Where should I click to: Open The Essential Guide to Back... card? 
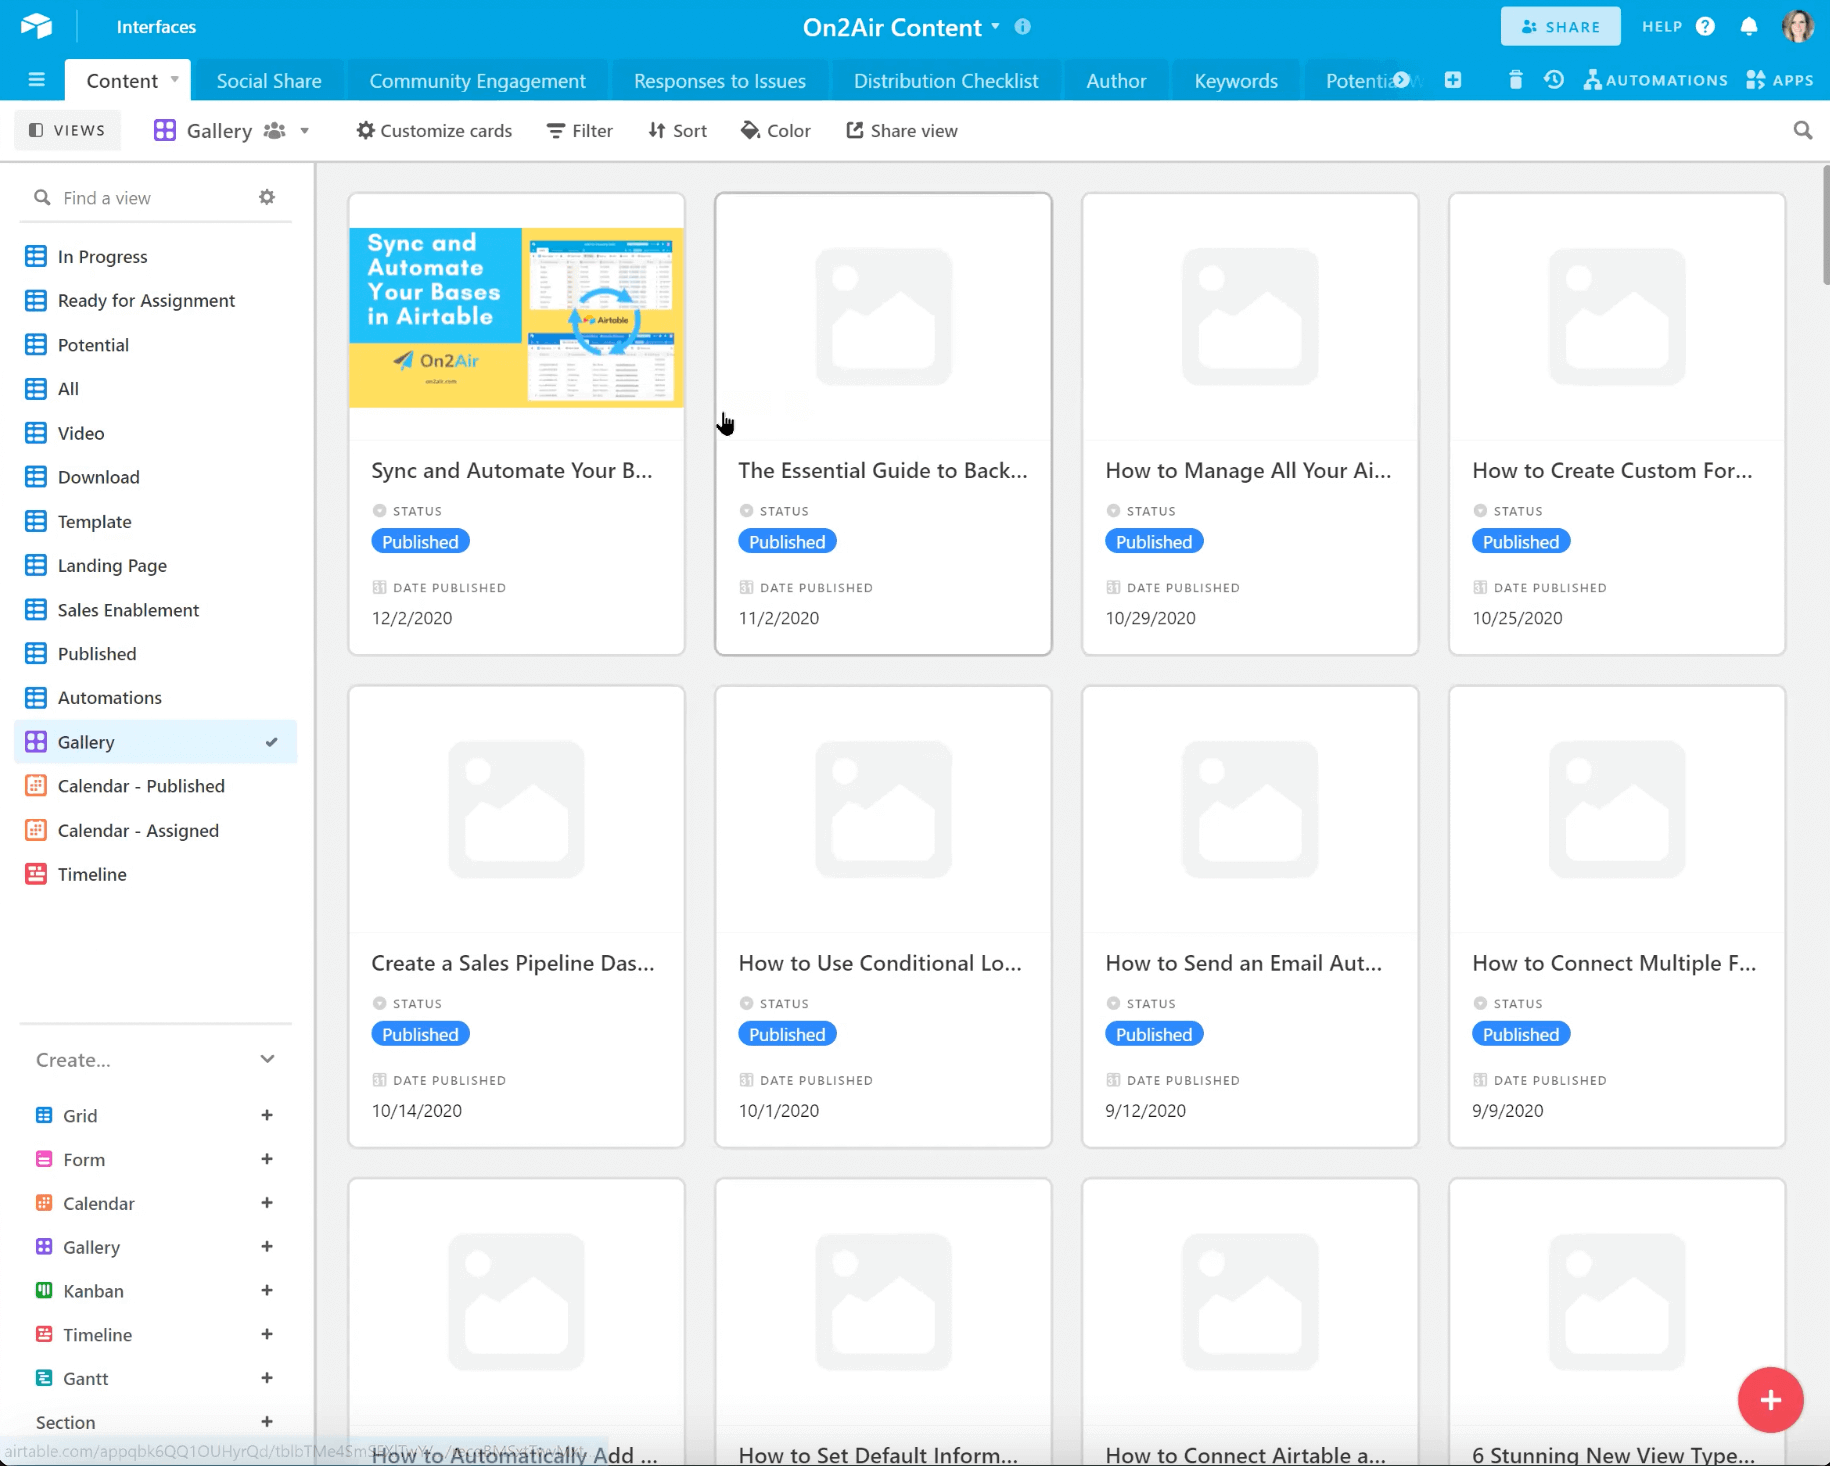[883, 424]
